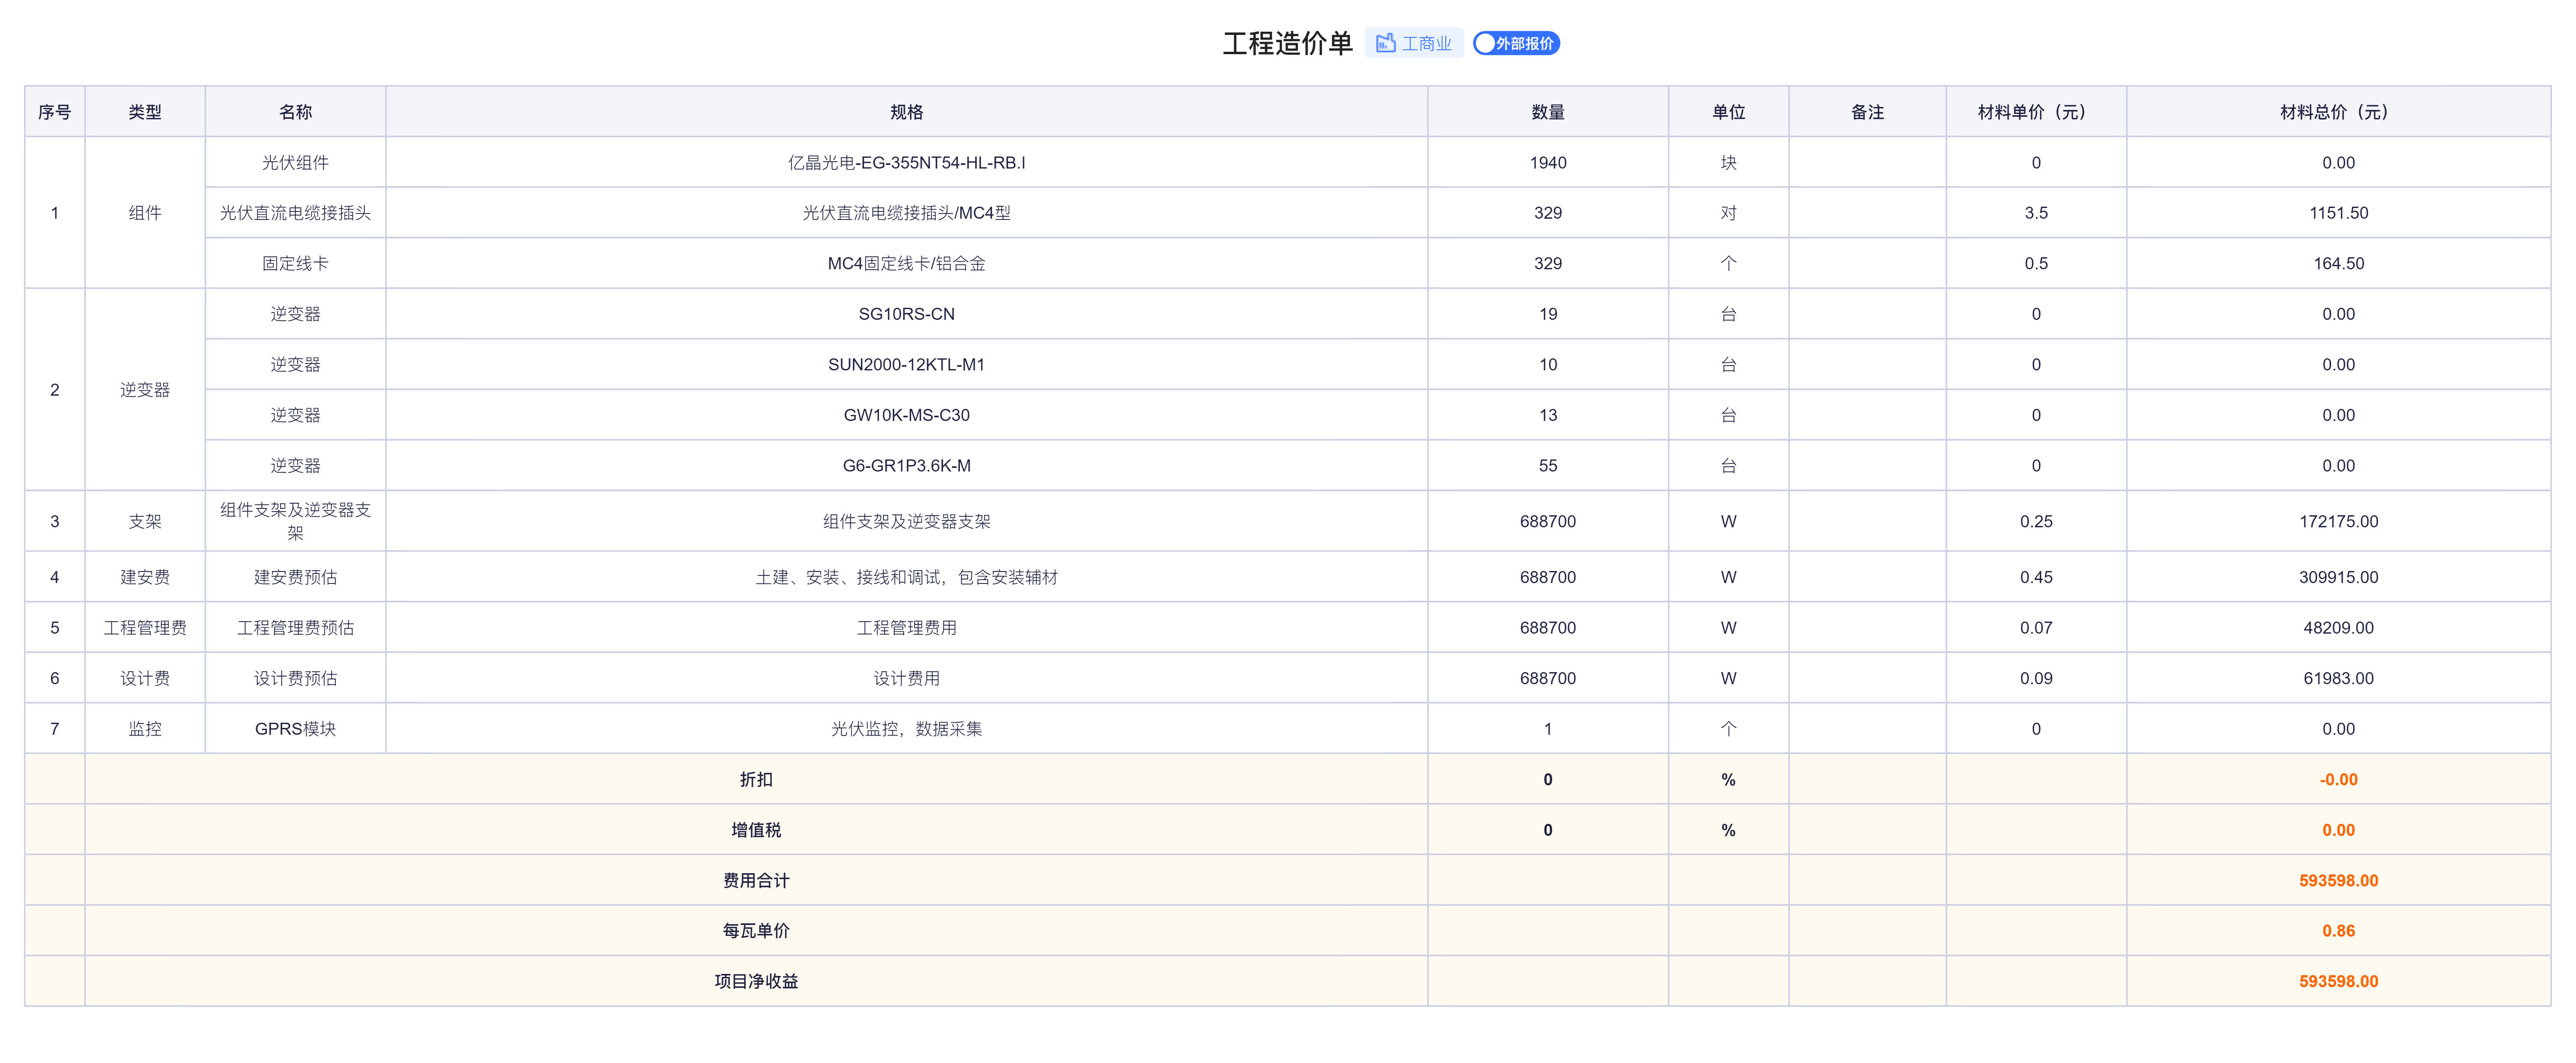Click quantity 19 cell
2576x1063 pixels.
pyautogui.click(x=1548, y=314)
